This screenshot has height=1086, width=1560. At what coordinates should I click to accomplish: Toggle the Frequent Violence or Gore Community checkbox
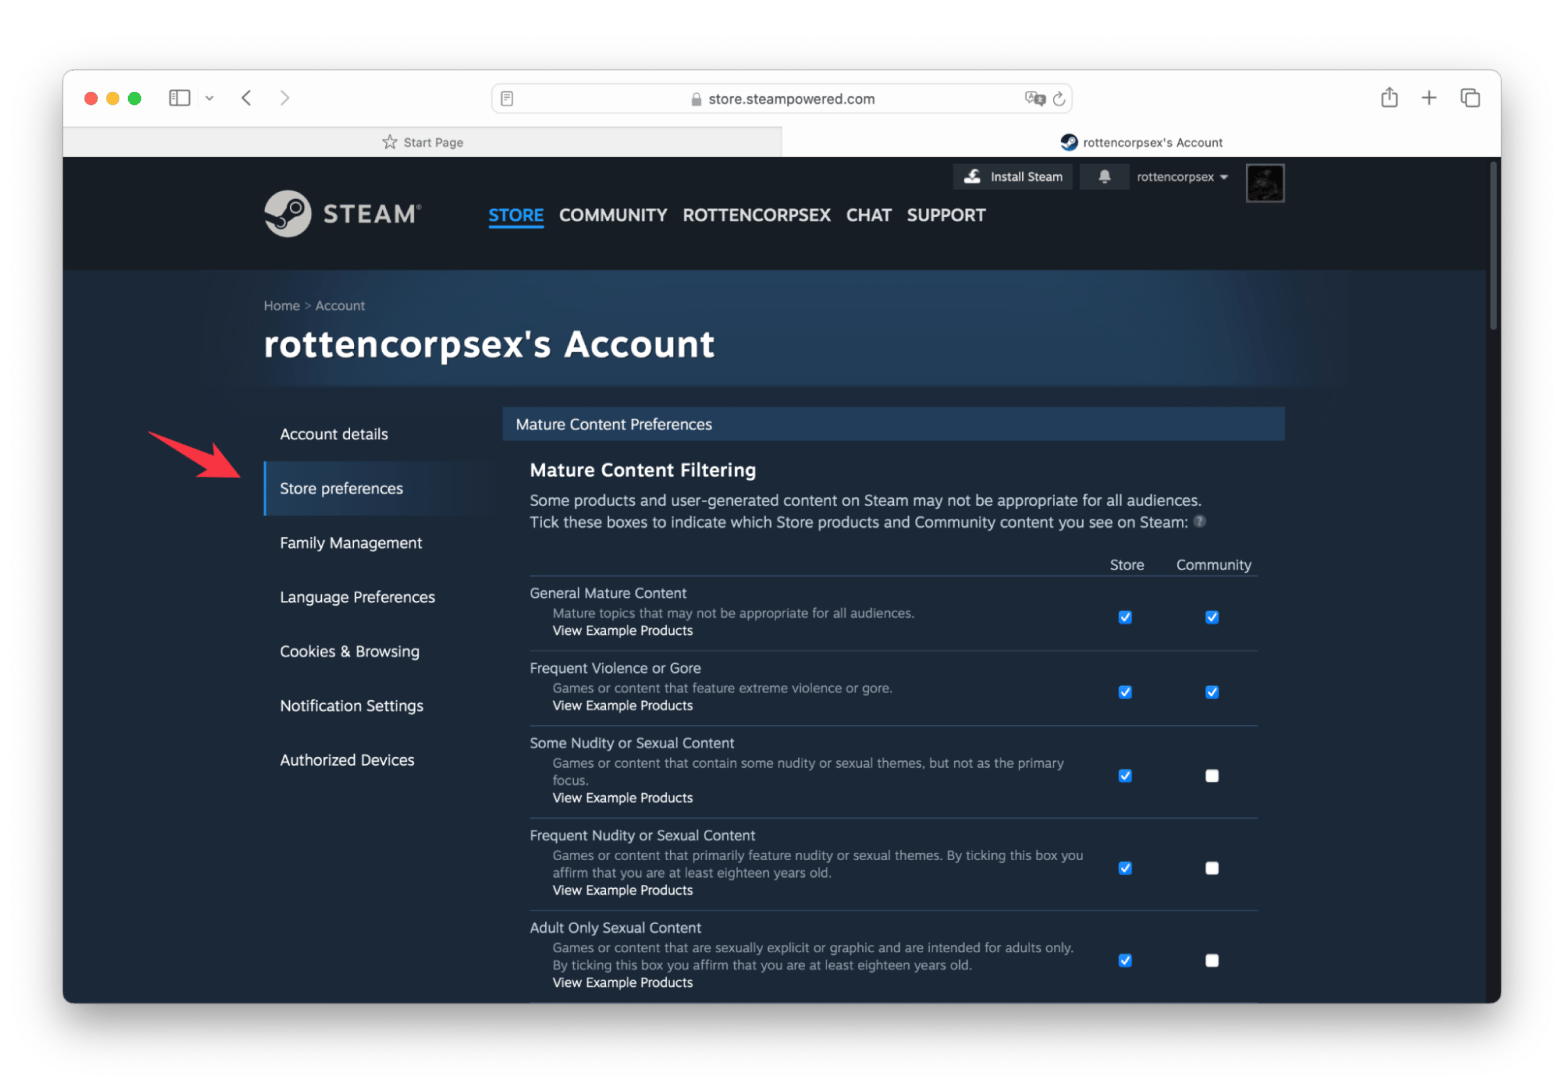coord(1212,692)
